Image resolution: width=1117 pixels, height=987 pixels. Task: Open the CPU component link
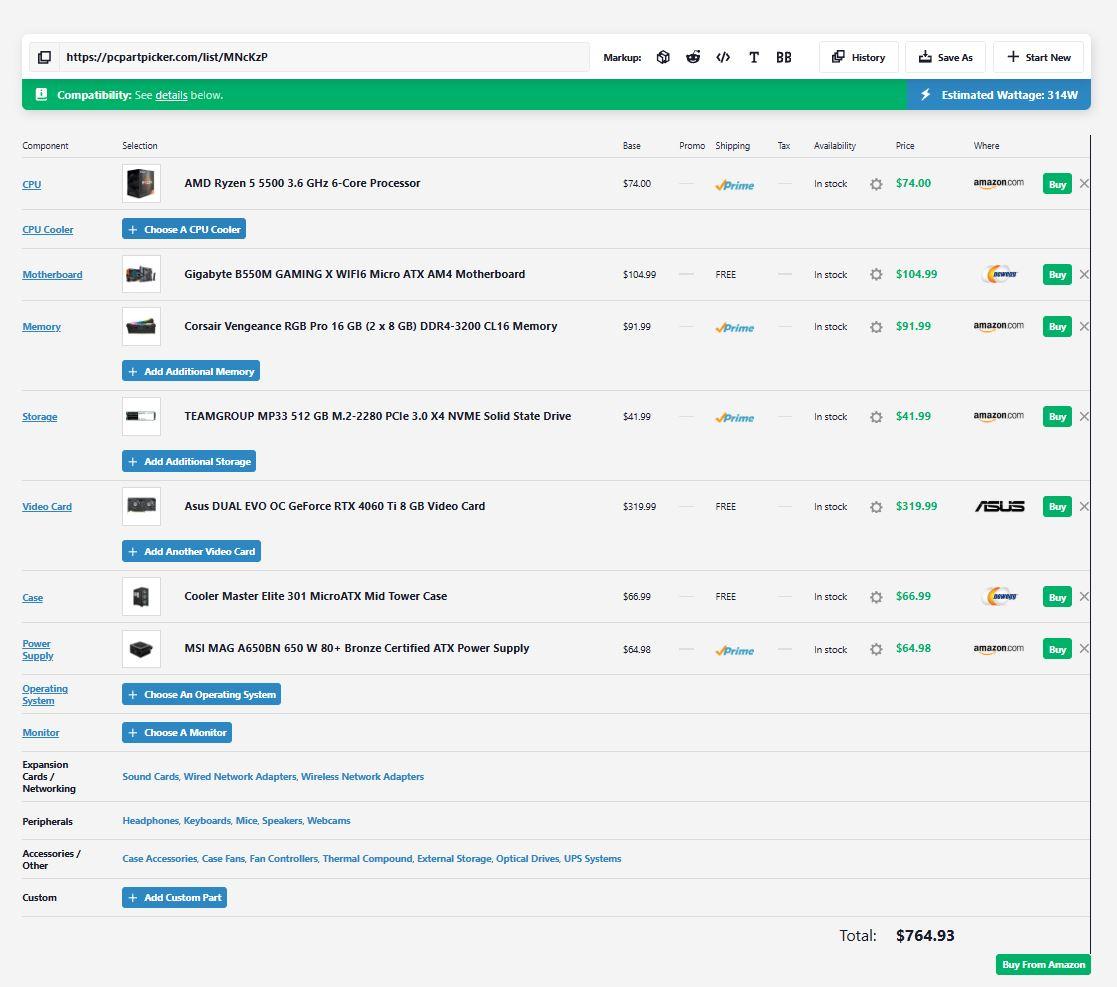tap(31, 184)
